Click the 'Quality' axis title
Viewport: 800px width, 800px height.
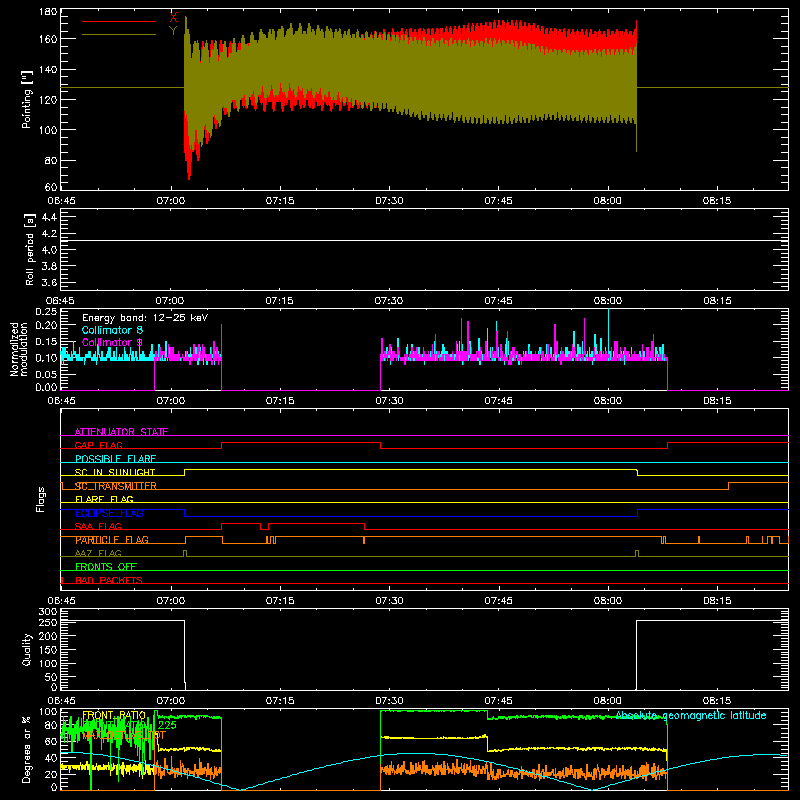click(27, 649)
